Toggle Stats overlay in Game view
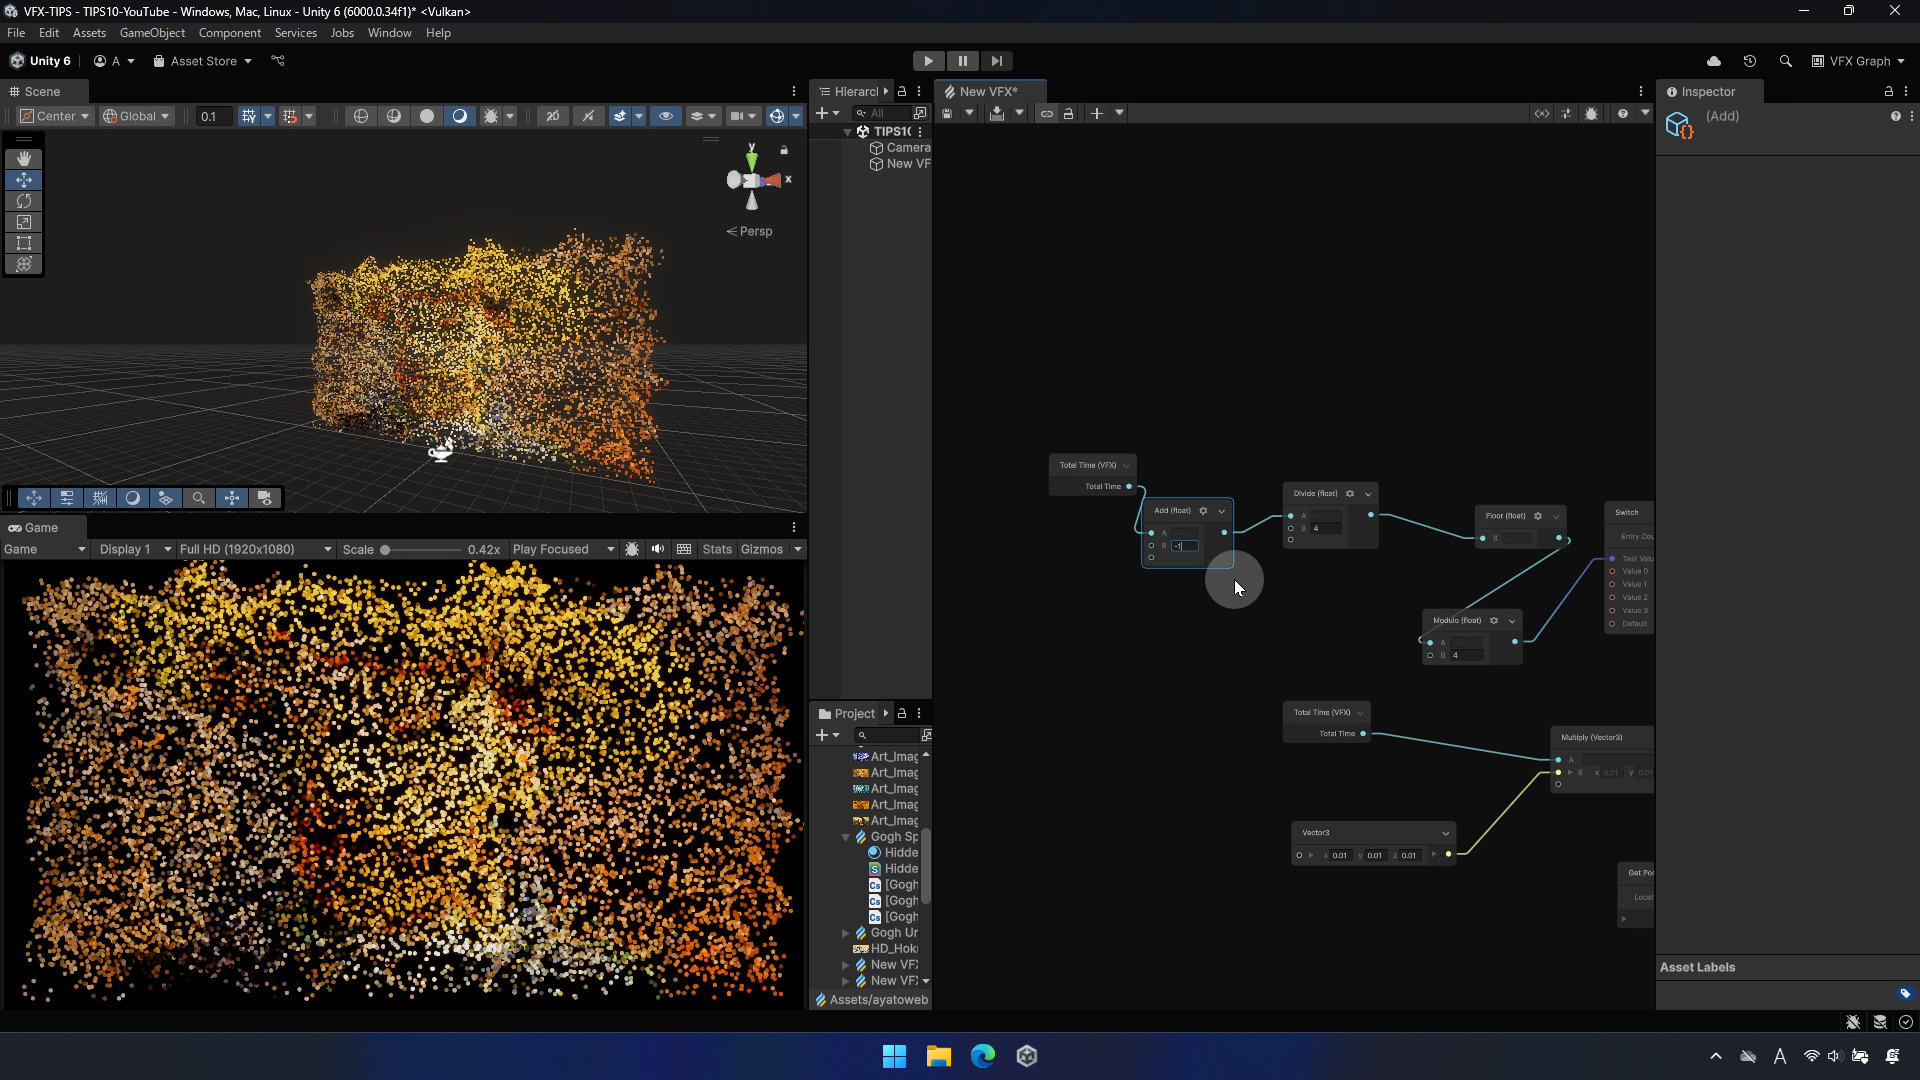Image resolution: width=1920 pixels, height=1080 pixels. [x=716, y=549]
